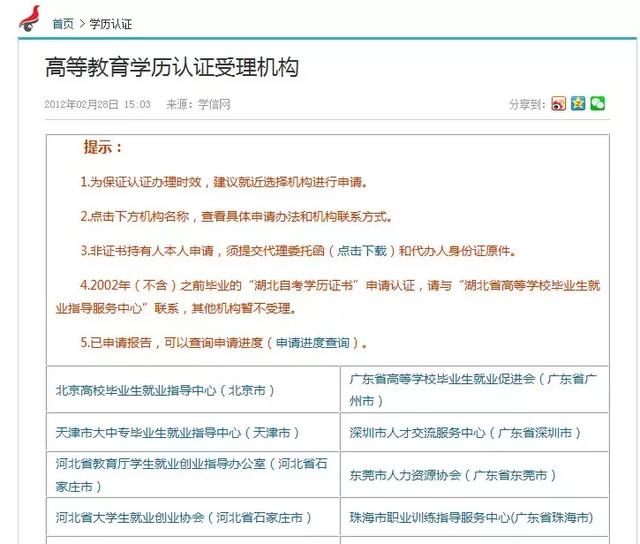640x544 pixels.
Task: Open 申请进度查询 progress link
Action: (x=313, y=342)
